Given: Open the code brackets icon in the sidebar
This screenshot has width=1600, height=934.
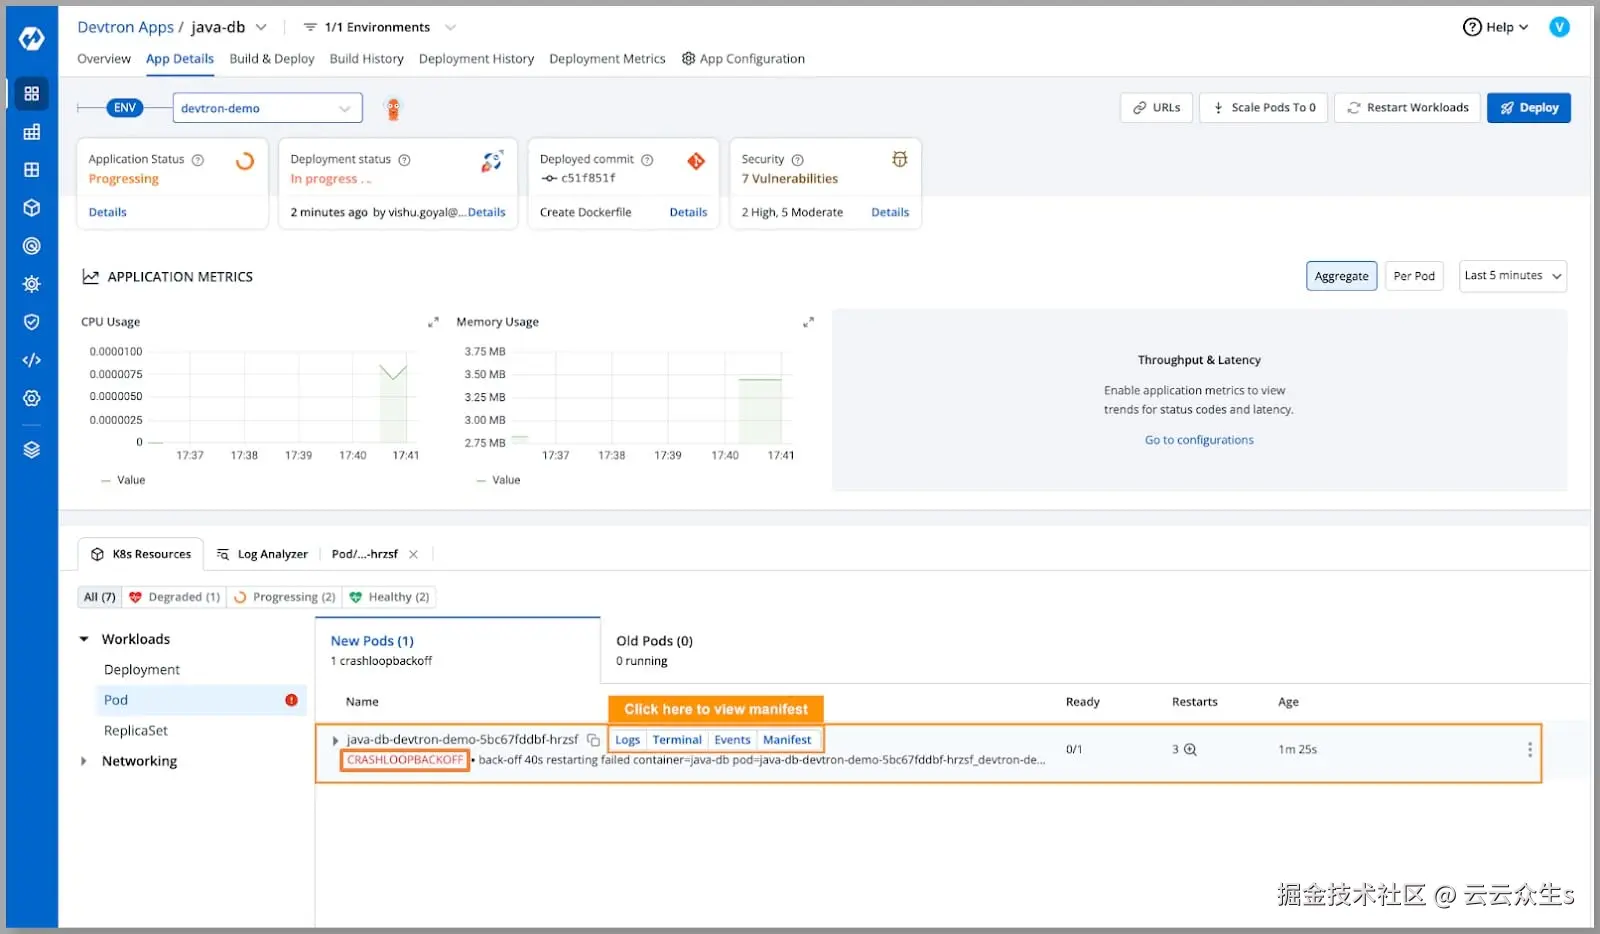Looking at the screenshot, I should coord(32,360).
